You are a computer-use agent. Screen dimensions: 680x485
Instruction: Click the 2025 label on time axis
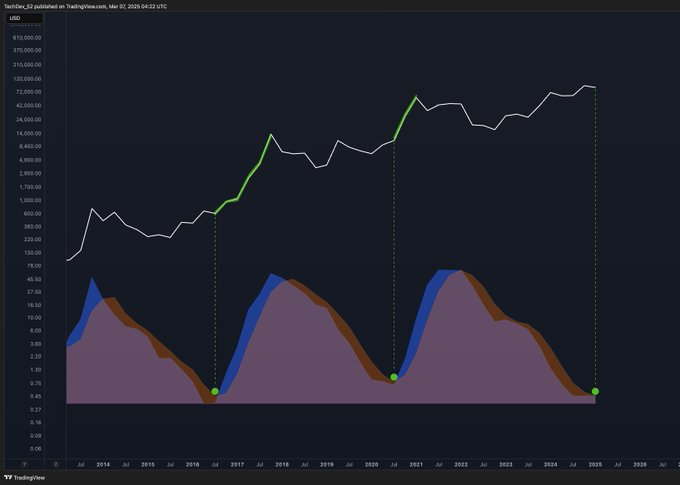(595, 464)
